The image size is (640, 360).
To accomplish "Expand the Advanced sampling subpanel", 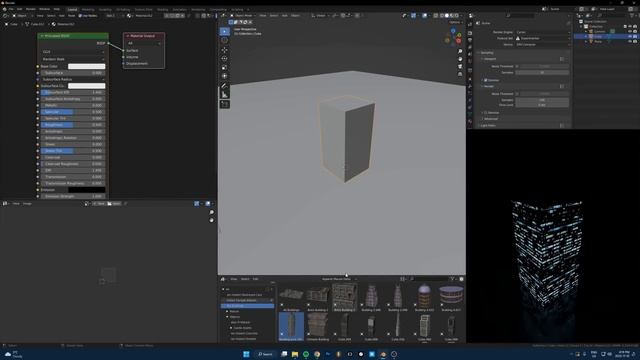I will click(490, 119).
